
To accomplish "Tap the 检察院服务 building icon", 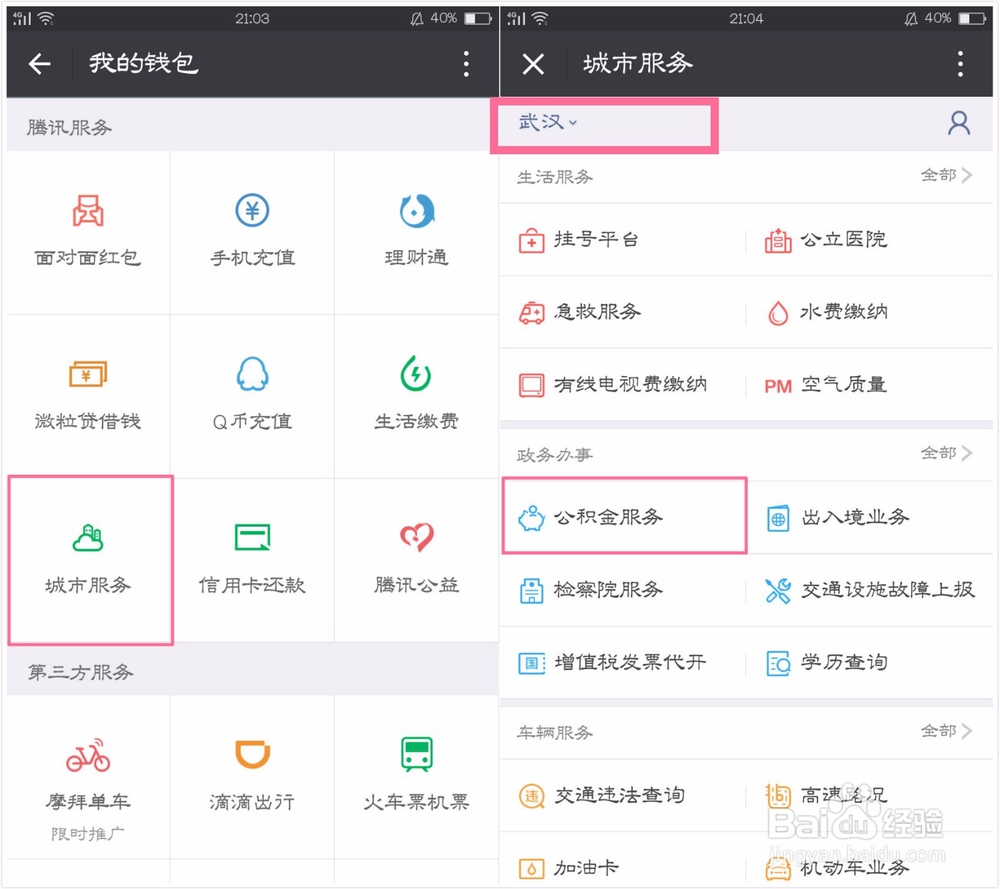I will pyautogui.click(x=531, y=591).
